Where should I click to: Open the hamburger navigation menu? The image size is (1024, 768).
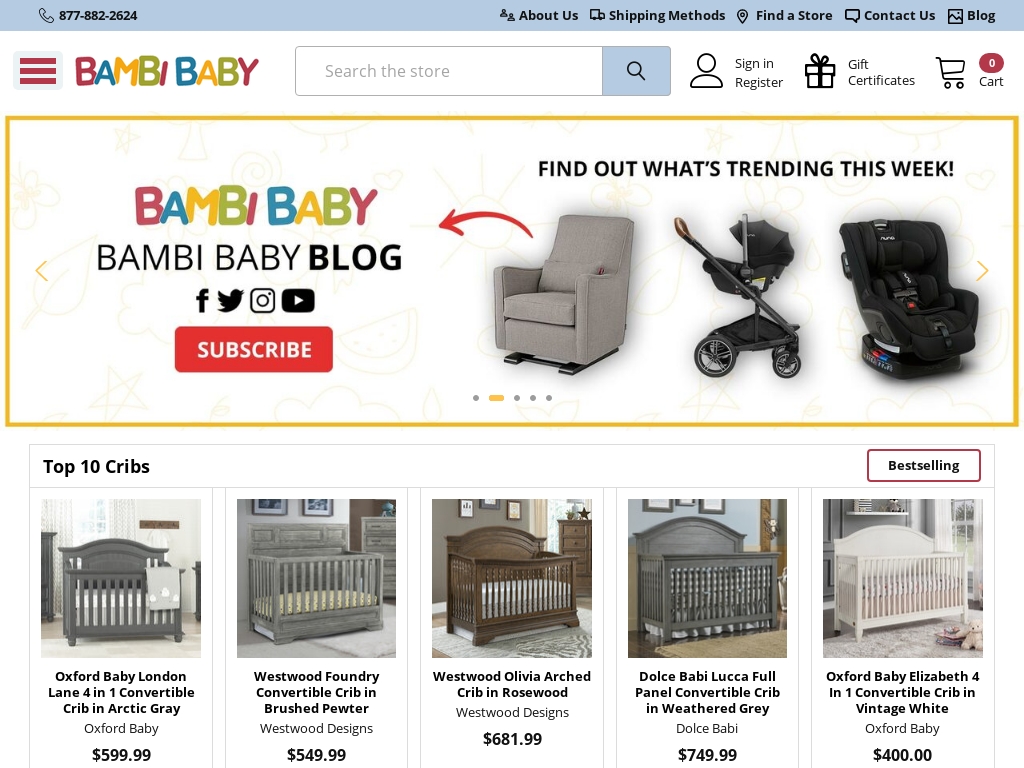pos(38,71)
